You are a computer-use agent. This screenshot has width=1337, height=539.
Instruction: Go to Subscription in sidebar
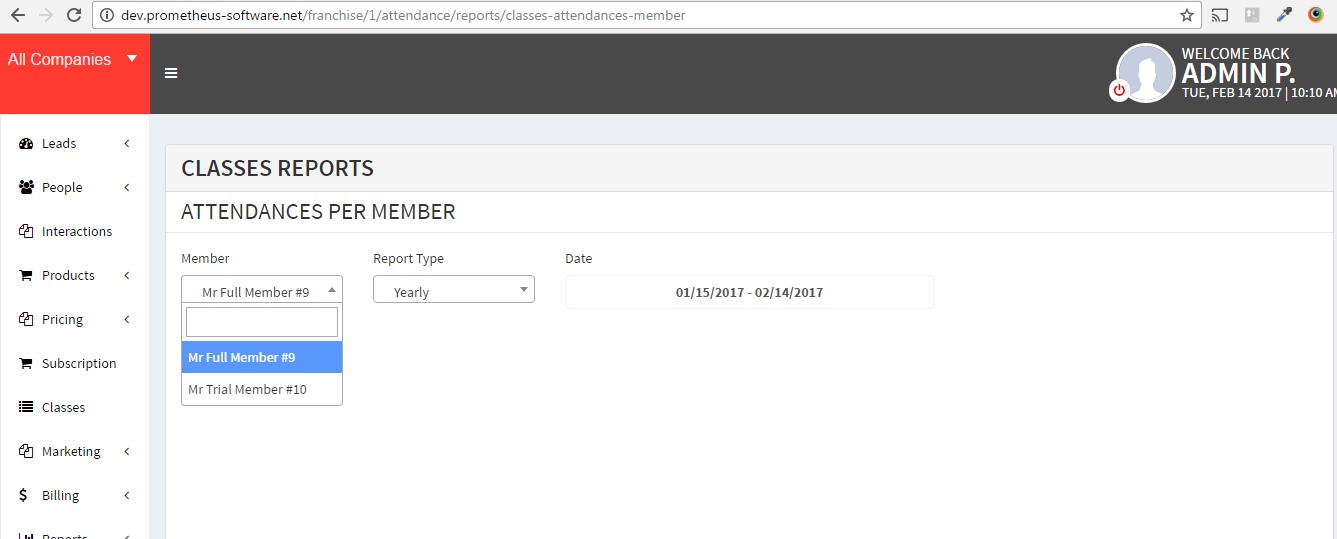[79, 364]
